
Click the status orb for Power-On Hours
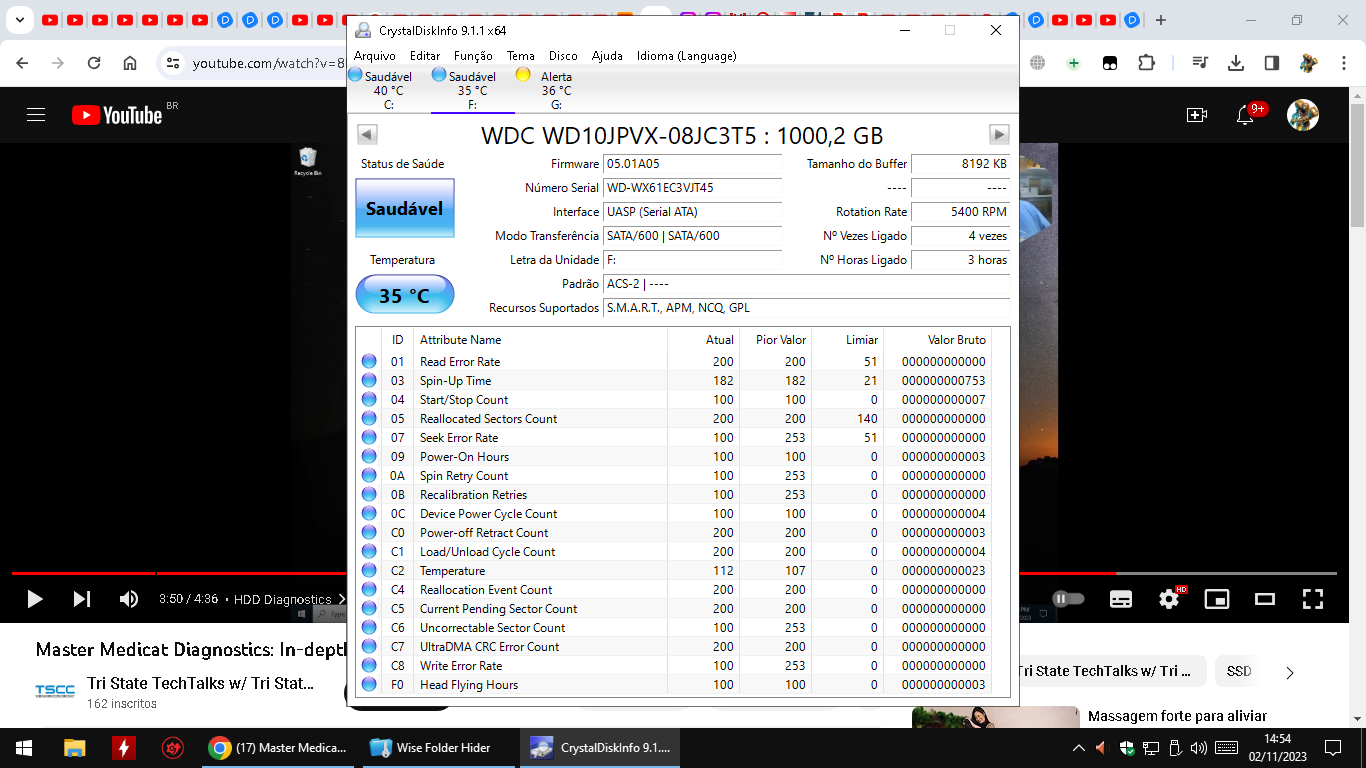point(369,456)
